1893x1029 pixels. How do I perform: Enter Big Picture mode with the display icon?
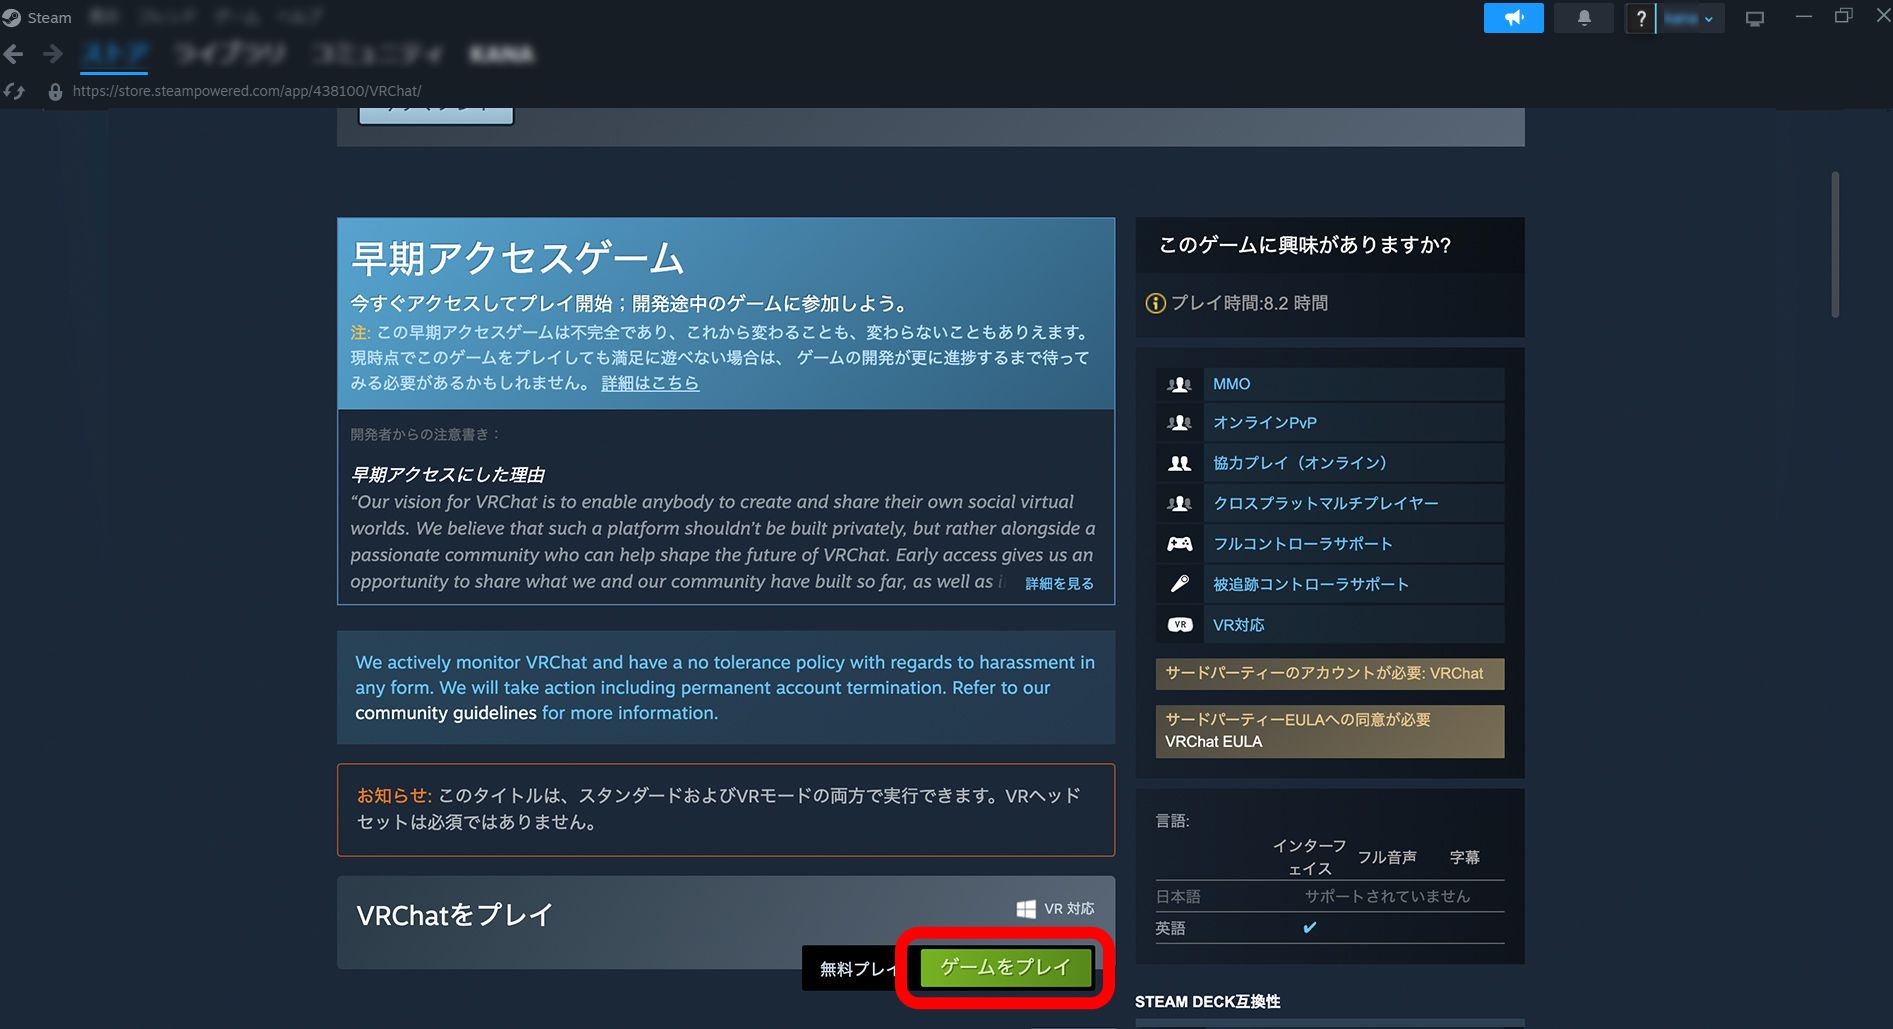click(x=1754, y=17)
